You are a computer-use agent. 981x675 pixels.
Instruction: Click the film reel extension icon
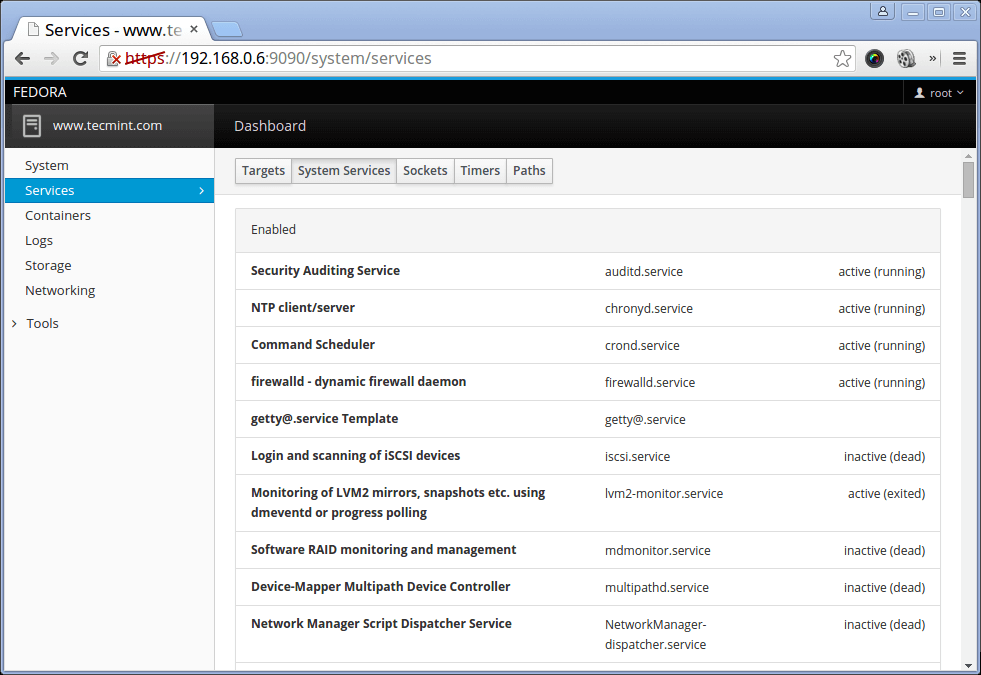click(x=906, y=59)
